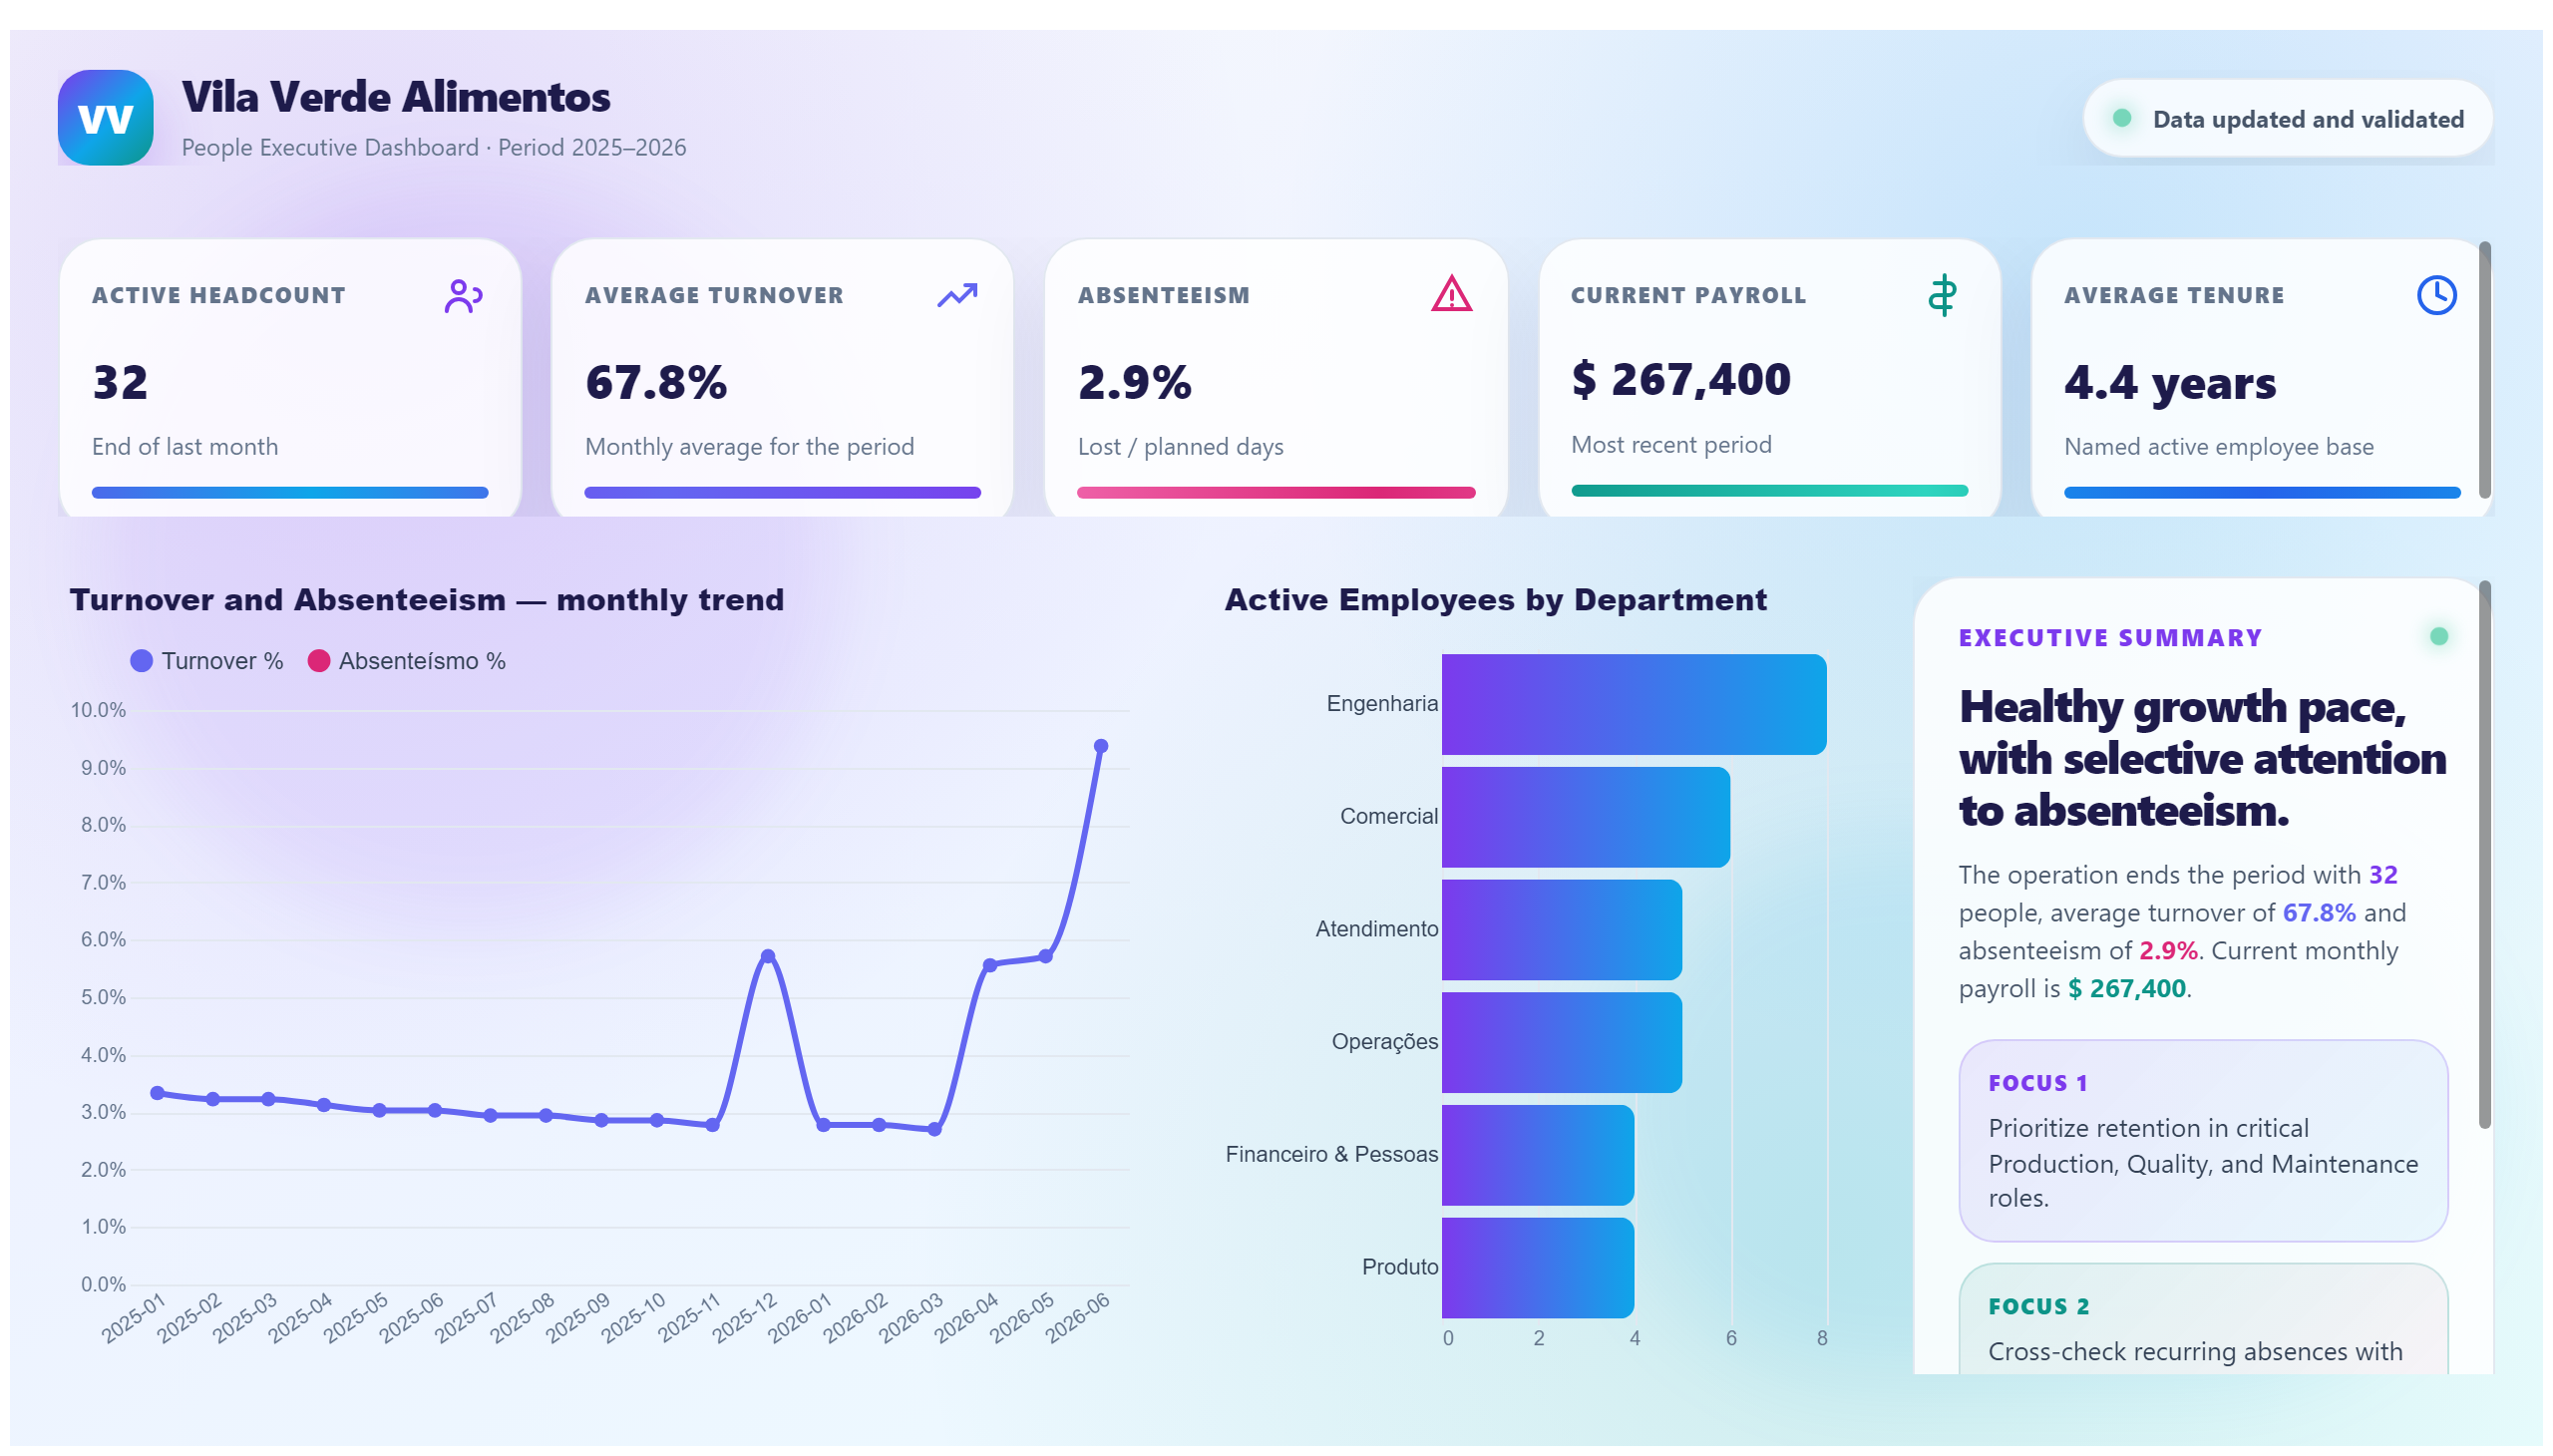Image resolution: width=2553 pixels, height=1456 pixels.
Task: Open the Focus 1 retention card
Action: point(2202,1141)
